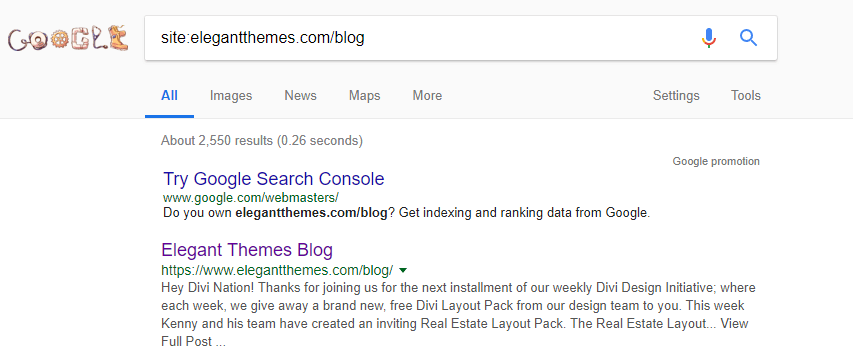
Task: Switch to the News tab
Action: click(300, 96)
